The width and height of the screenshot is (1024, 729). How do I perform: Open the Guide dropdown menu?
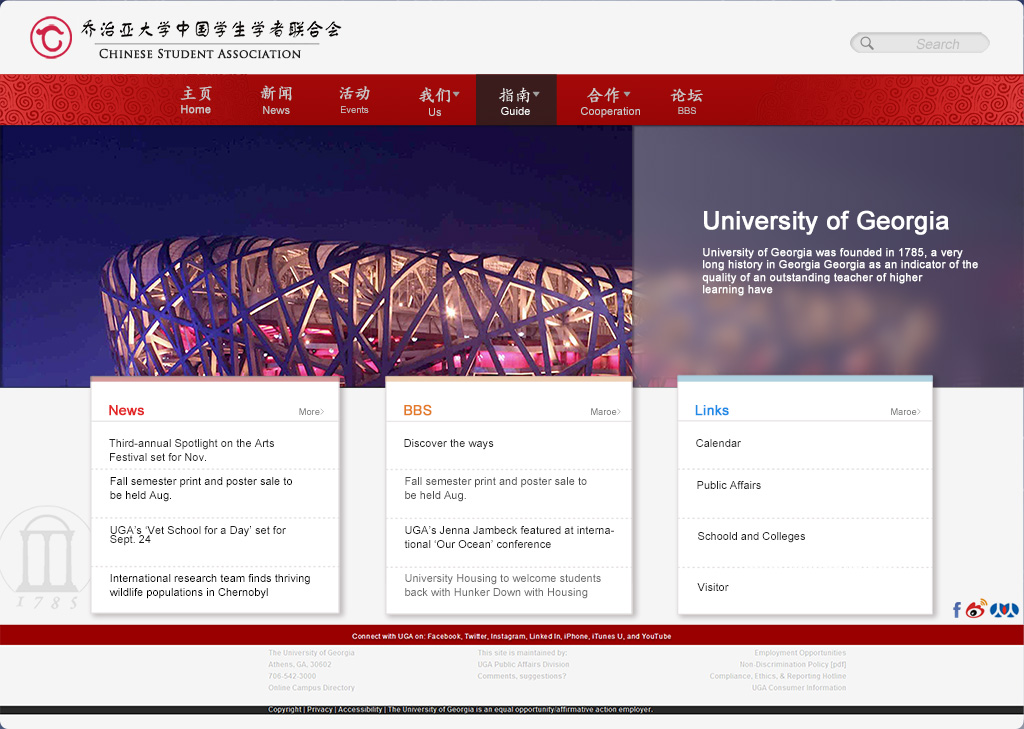tap(516, 101)
